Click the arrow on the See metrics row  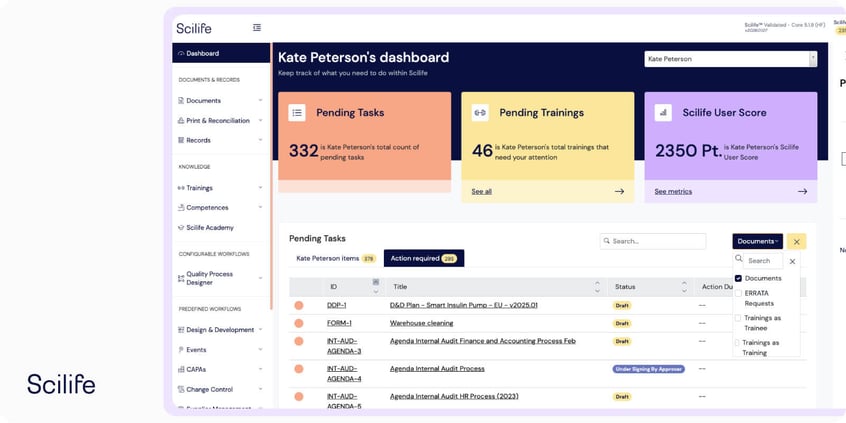[802, 192]
